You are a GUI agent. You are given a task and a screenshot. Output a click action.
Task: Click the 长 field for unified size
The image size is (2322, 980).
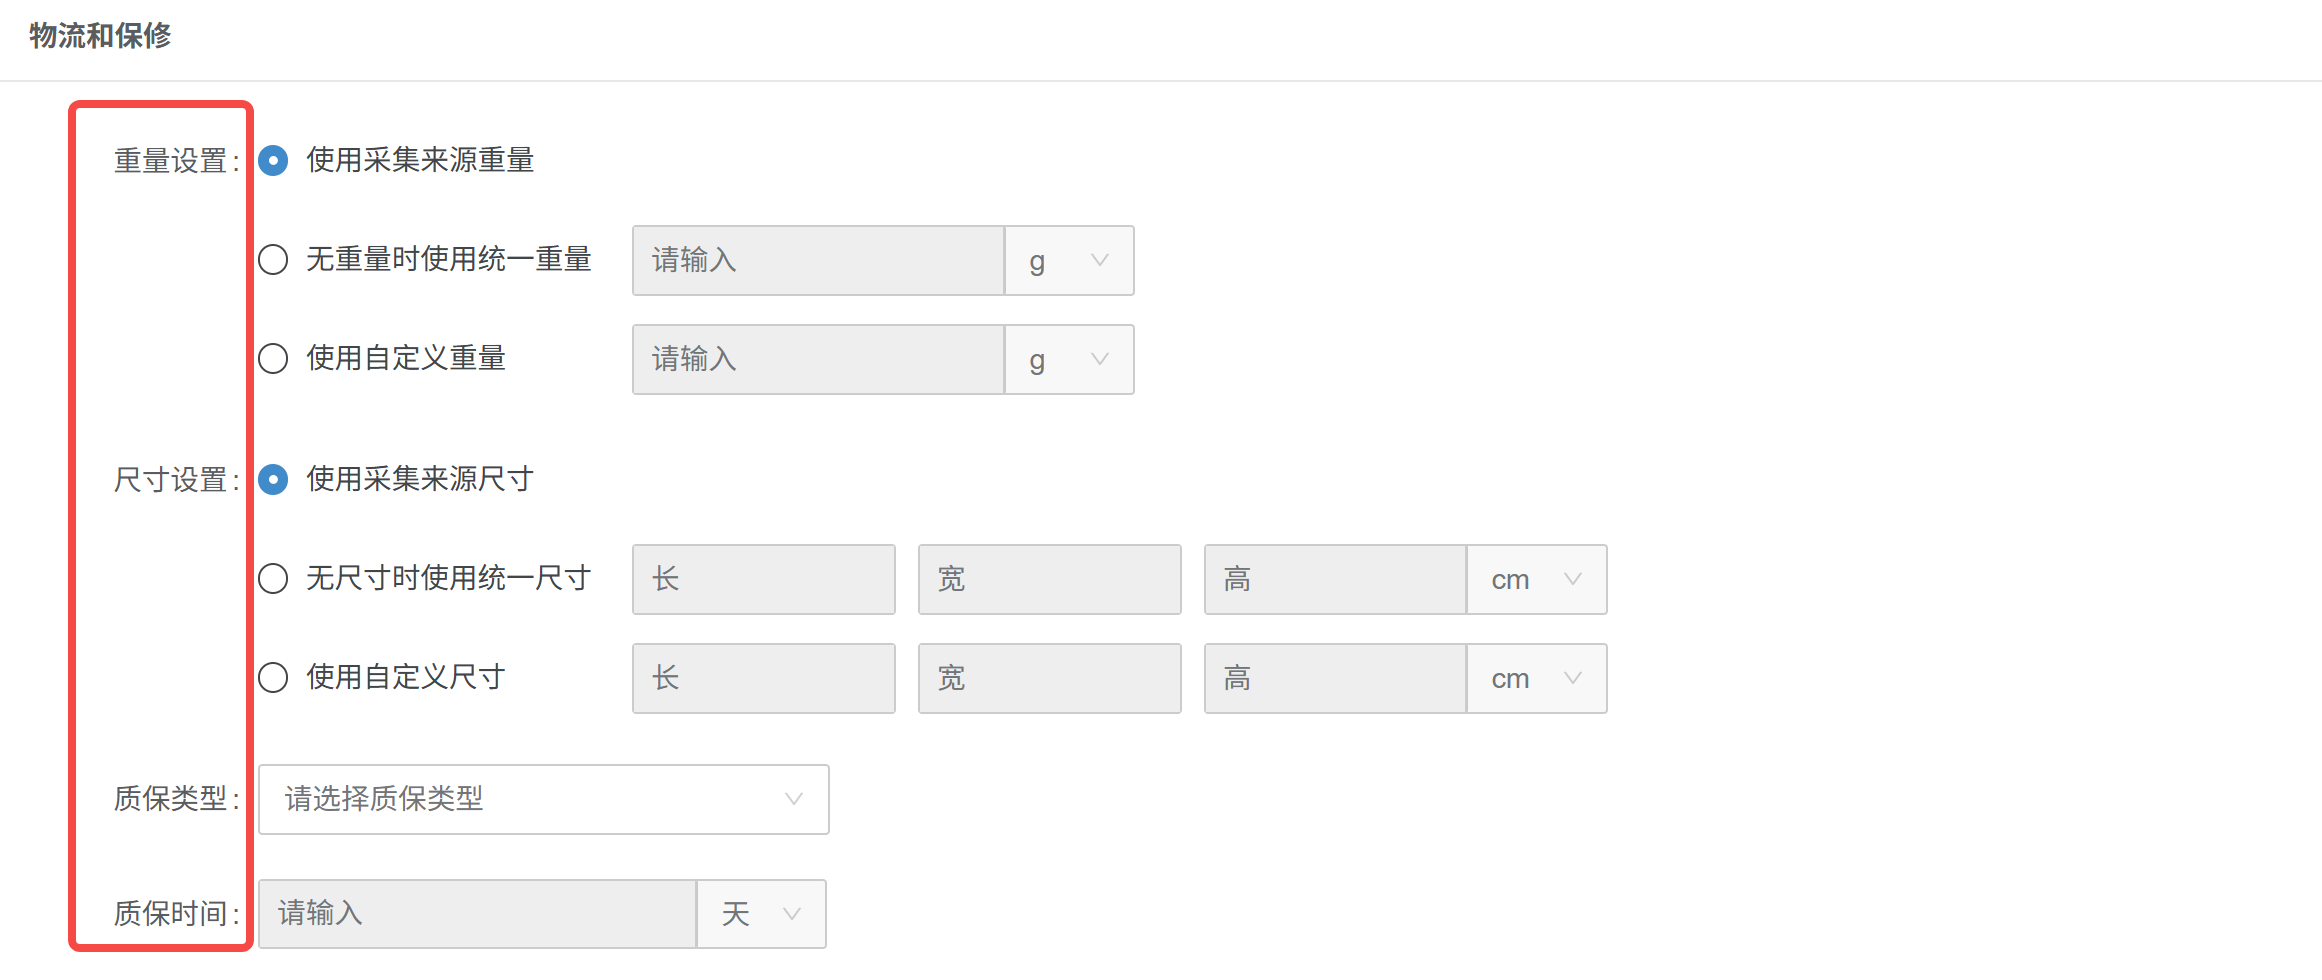tap(763, 579)
